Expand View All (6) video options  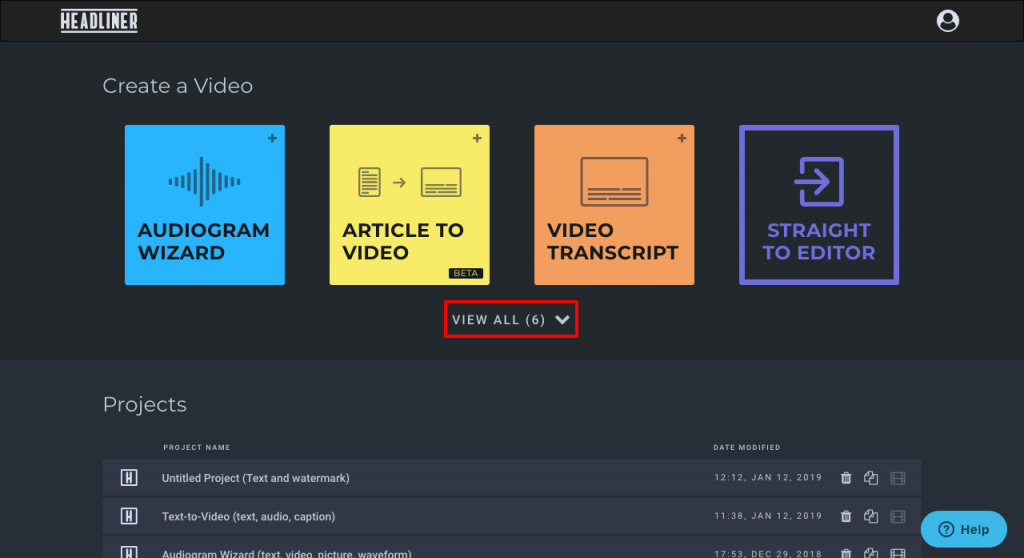499,320
